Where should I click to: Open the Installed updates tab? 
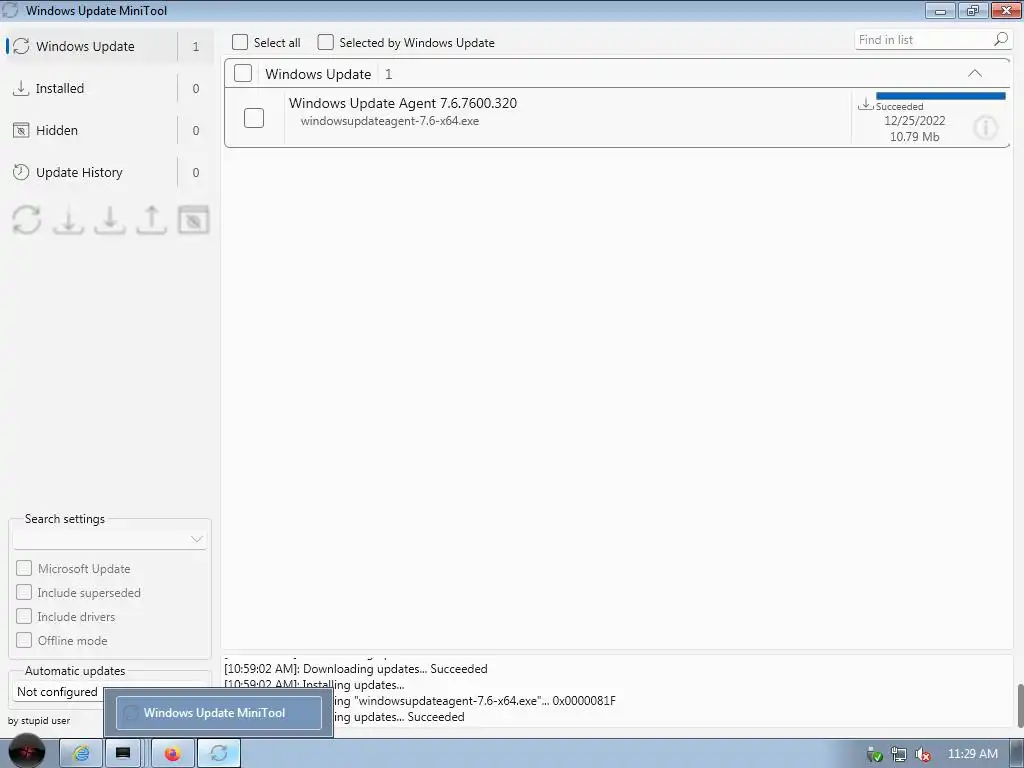point(110,88)
